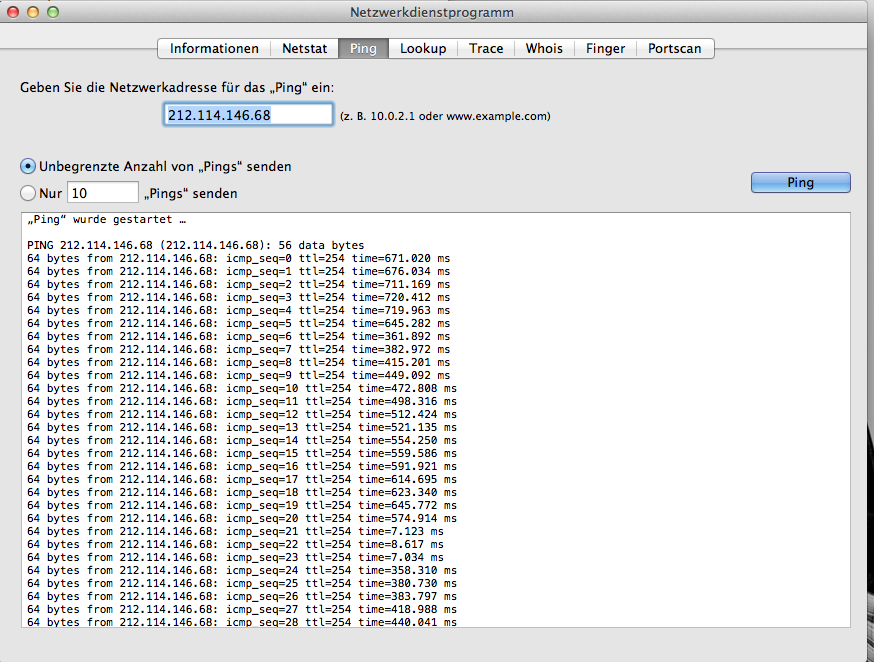This screenshot has width=874, height=662.
Task: Select unlimited pings radio option
Action: (x=28, y=166)
